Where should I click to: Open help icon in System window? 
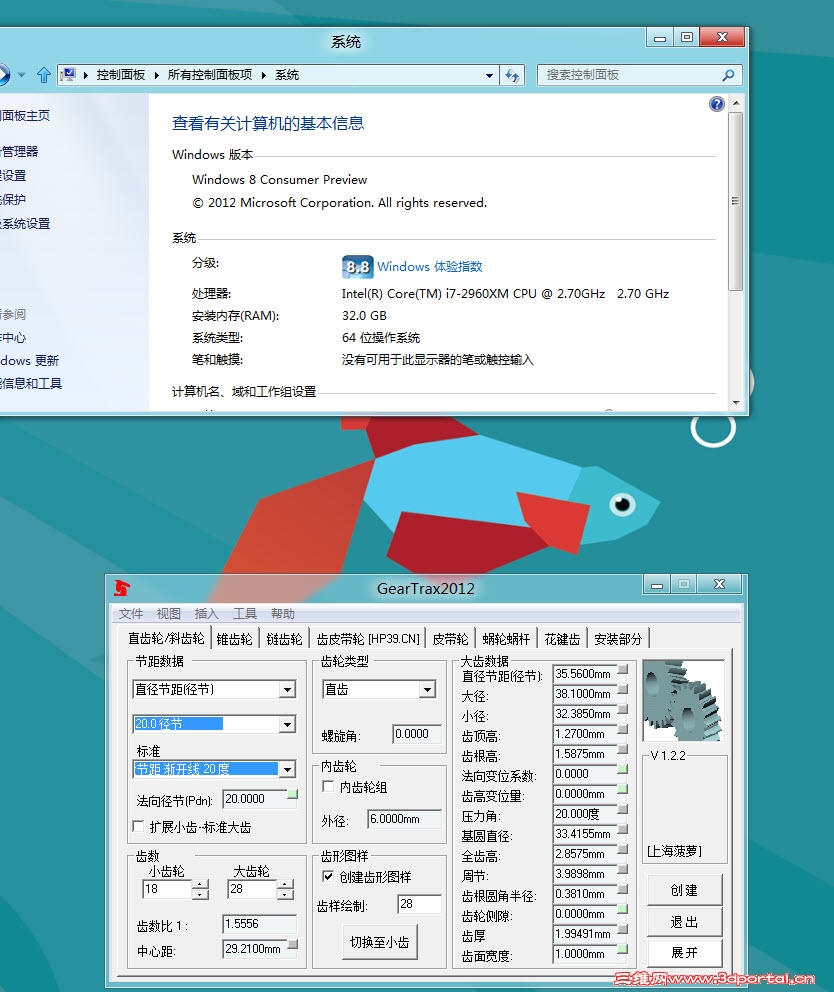[716, 104]
